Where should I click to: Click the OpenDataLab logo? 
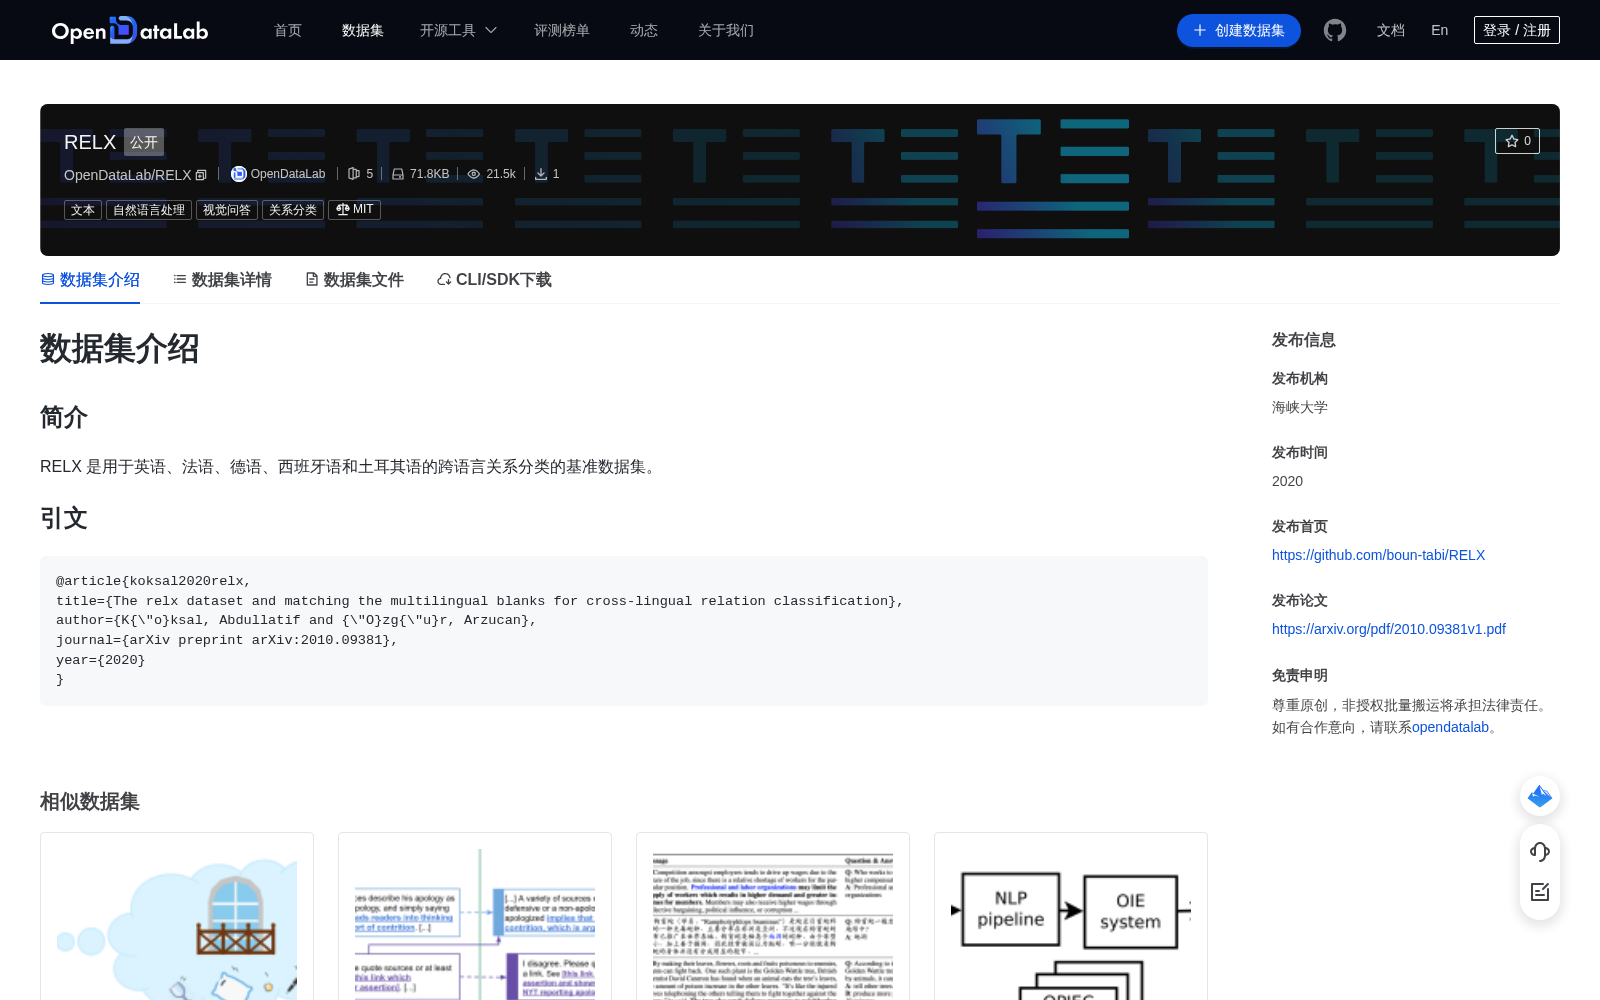coord(130,31)
